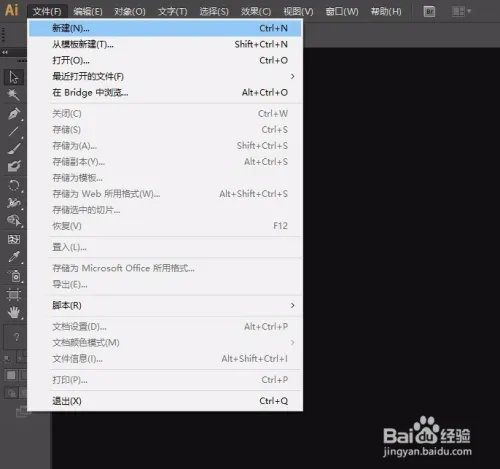Click 关闭(C) menu entry
This screenshot has width=500, height=469.
point(165,114)
